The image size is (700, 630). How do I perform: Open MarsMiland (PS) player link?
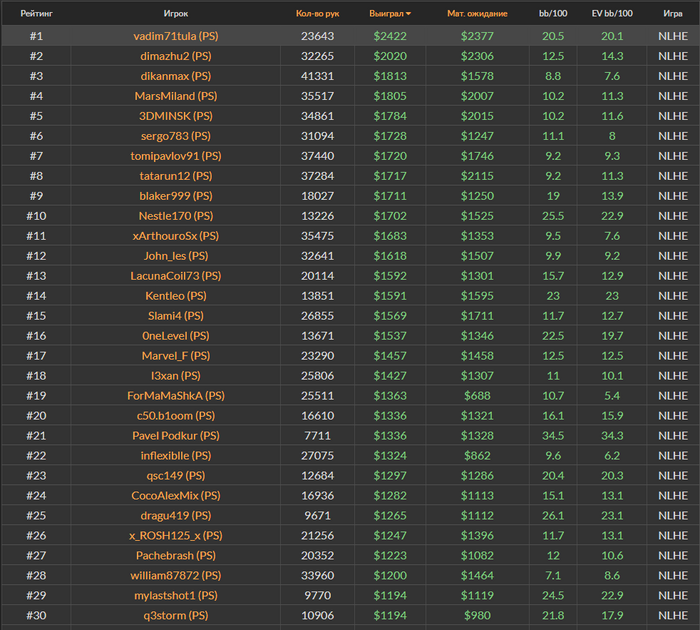click(175, 96)
